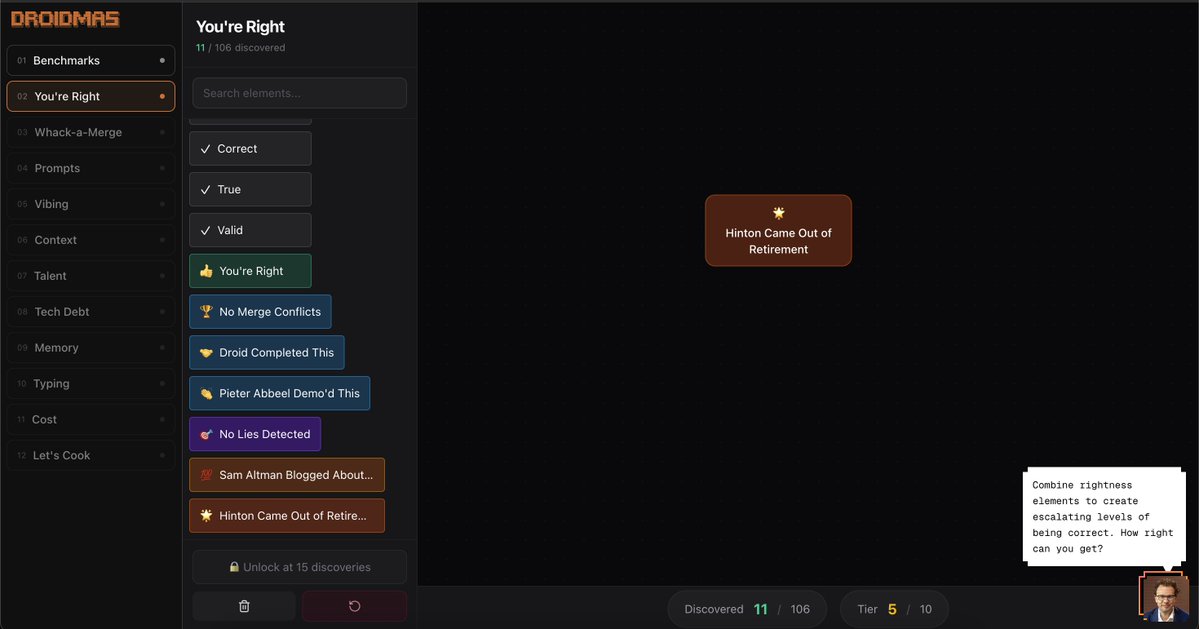Click the handshake icon on Droid Completed This
This screenshot has width=1199, height=629.
pos(206,352)
